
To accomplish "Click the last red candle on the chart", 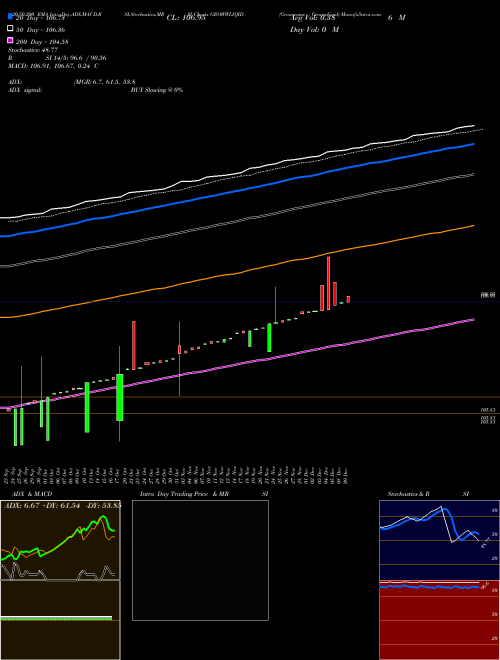I will [348, 299].
